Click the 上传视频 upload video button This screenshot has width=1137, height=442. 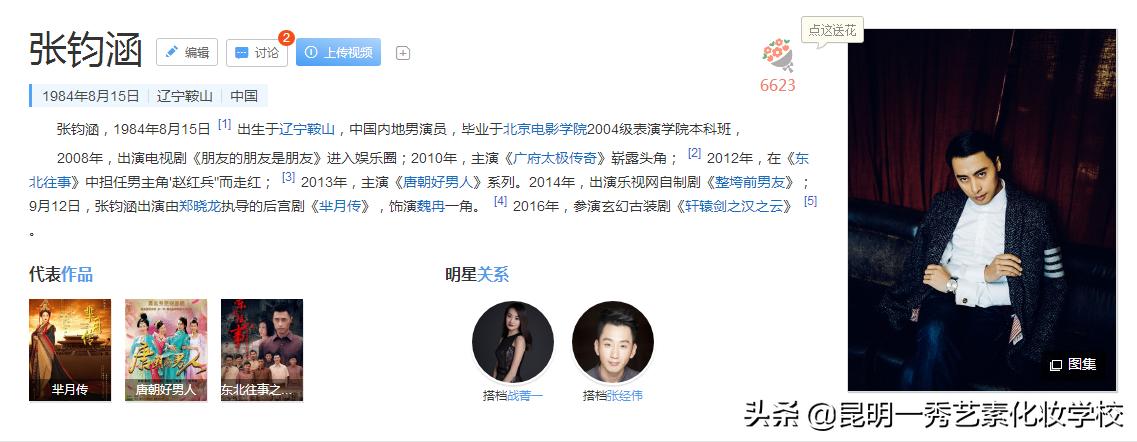338,52
